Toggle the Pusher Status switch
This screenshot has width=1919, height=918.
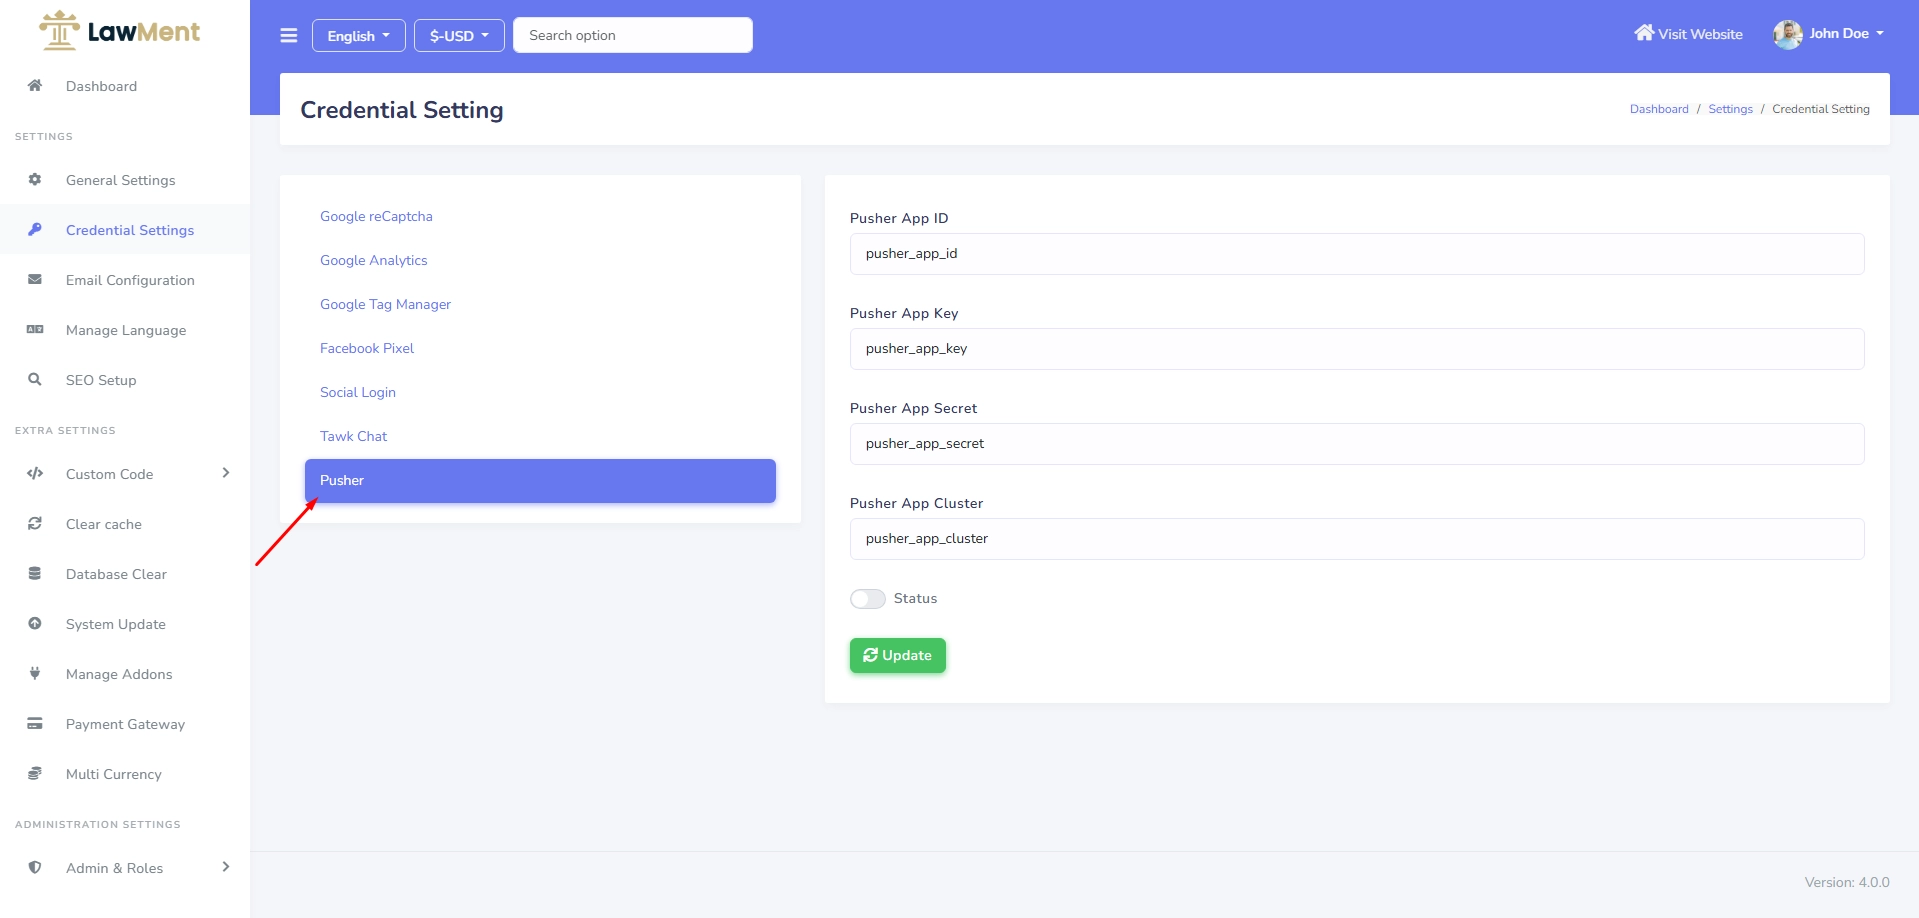[x=868, y=599]
